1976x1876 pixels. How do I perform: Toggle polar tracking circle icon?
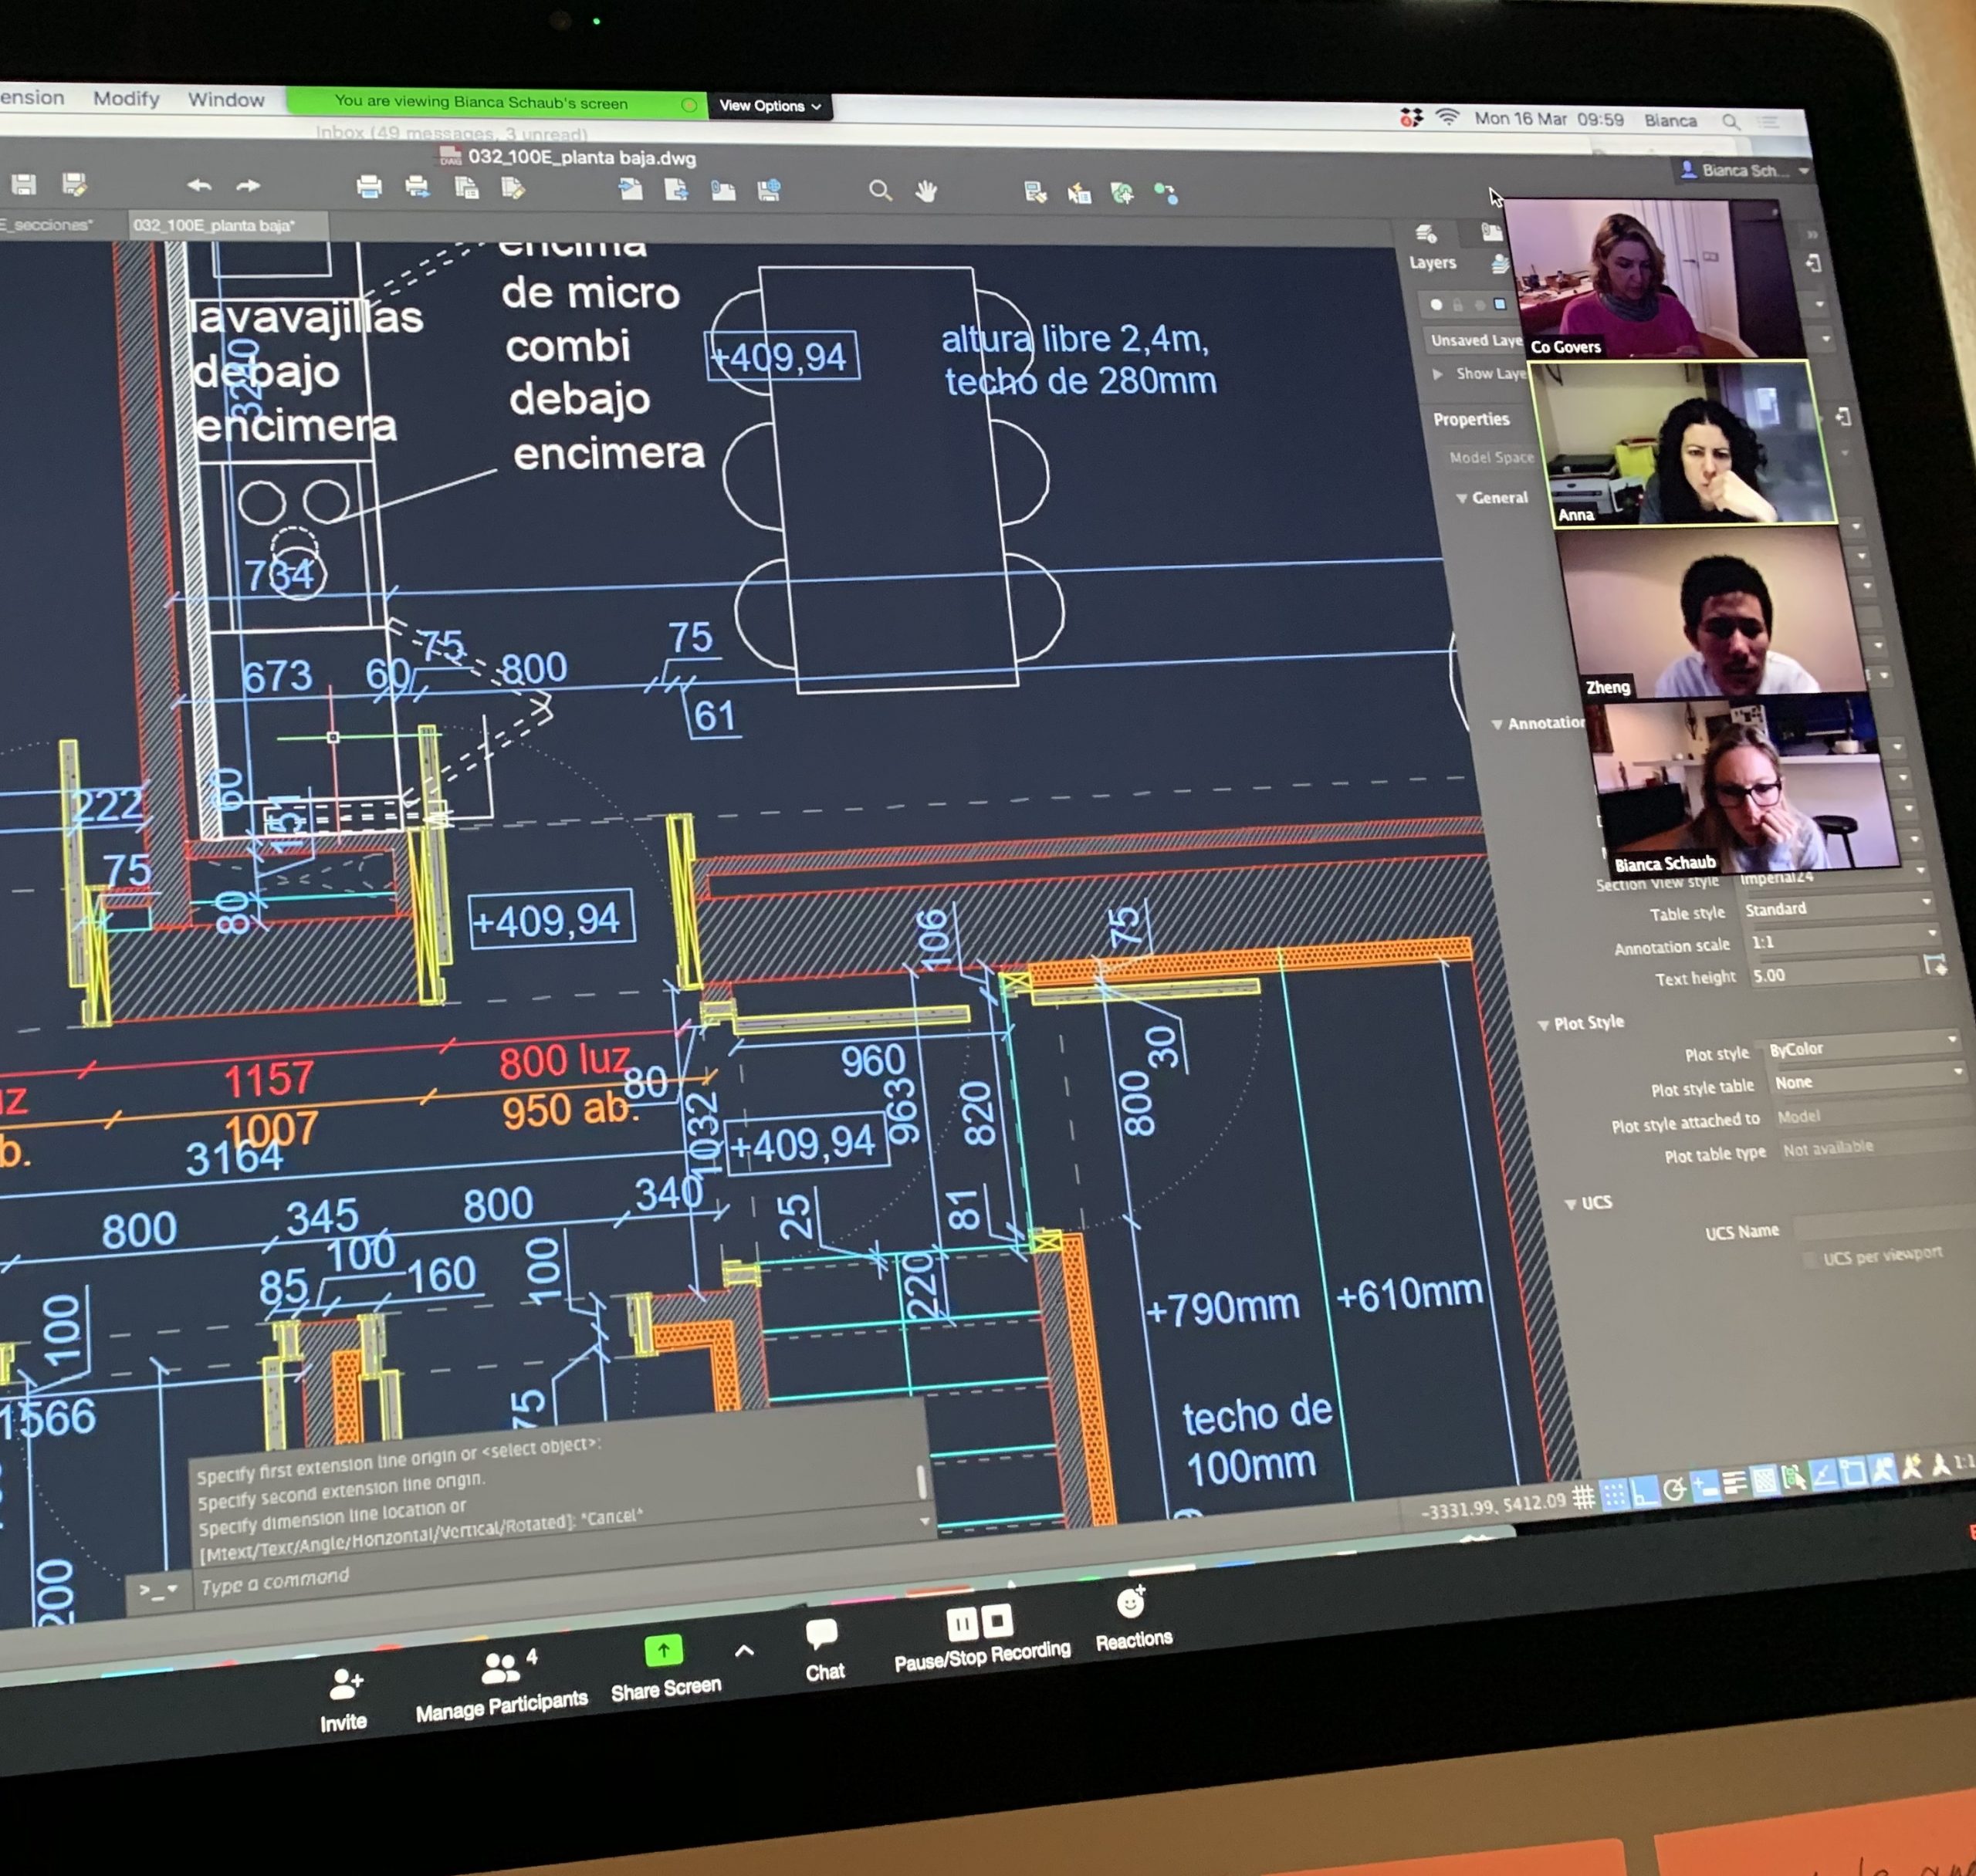click(x=1675, y=1489)
